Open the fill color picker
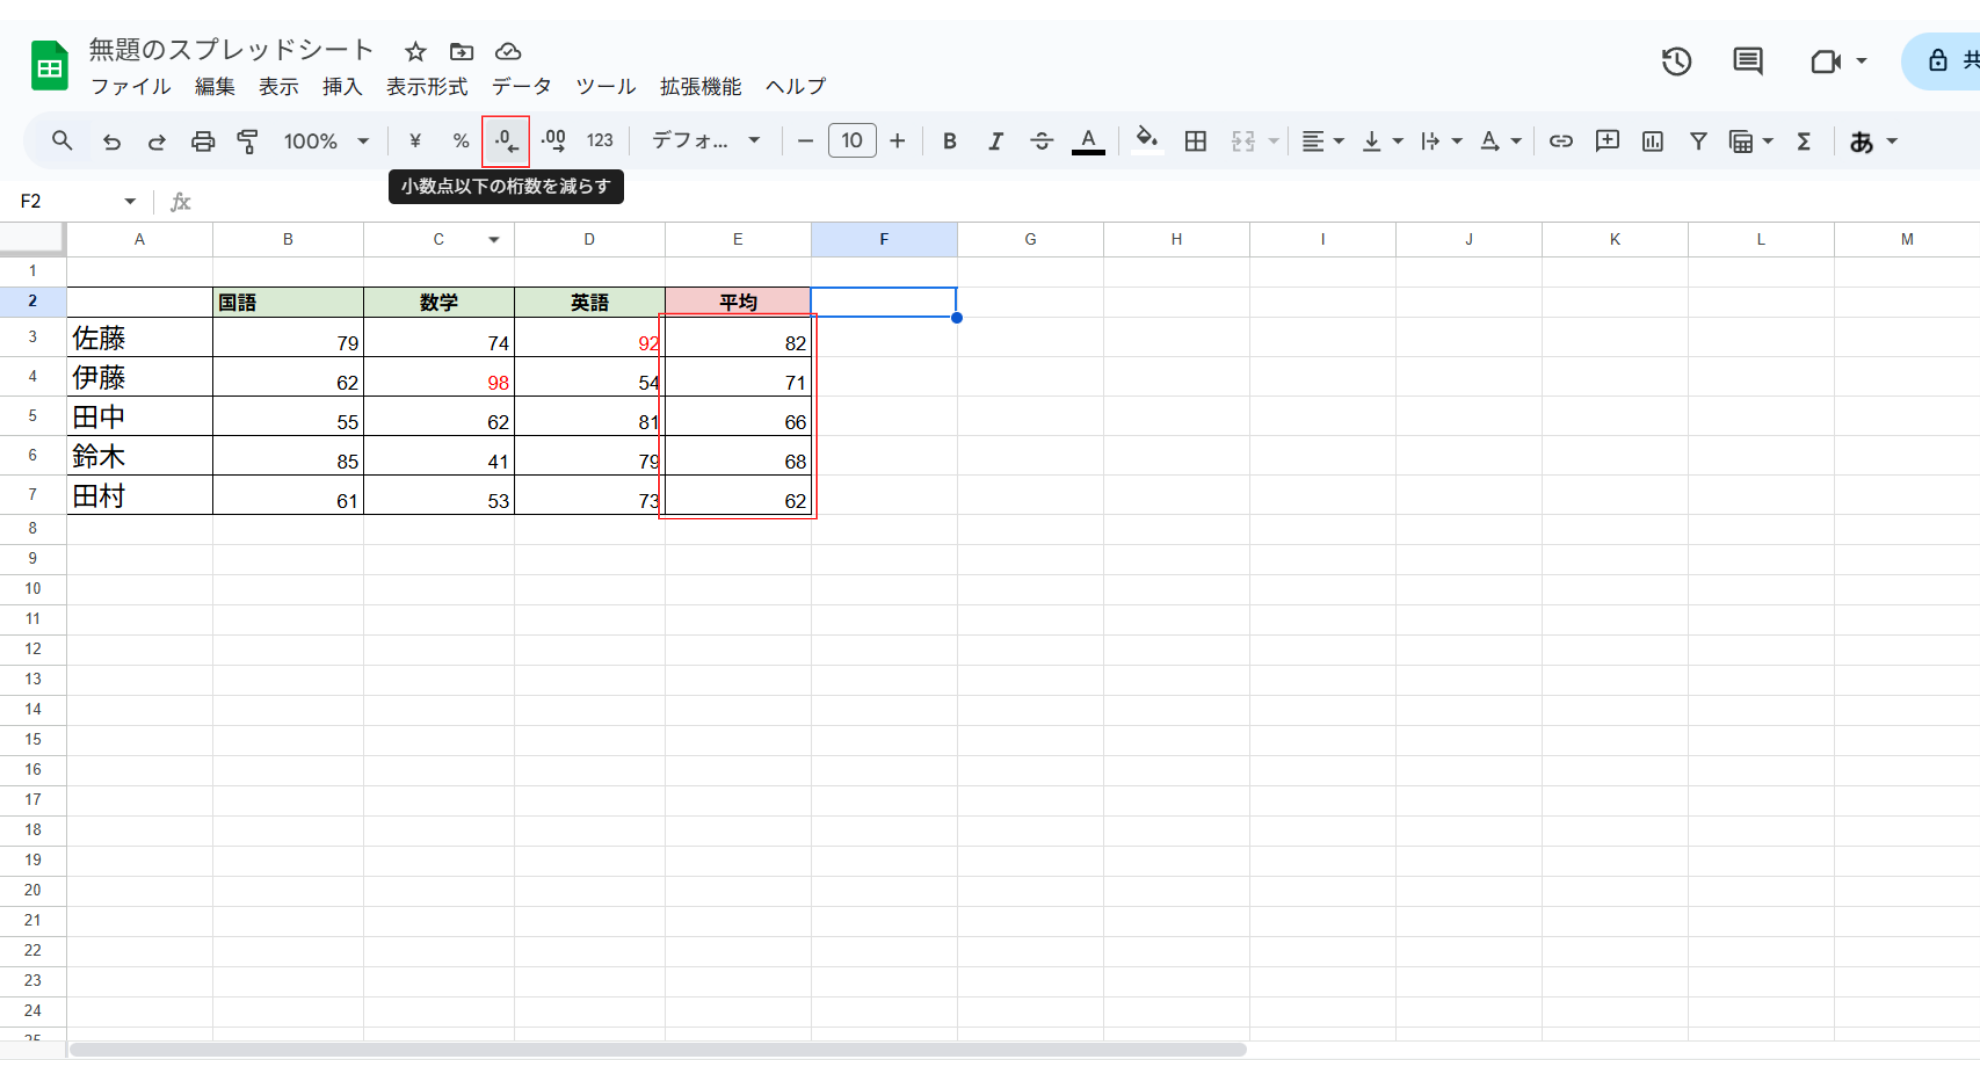 (x=1147, y=140)
